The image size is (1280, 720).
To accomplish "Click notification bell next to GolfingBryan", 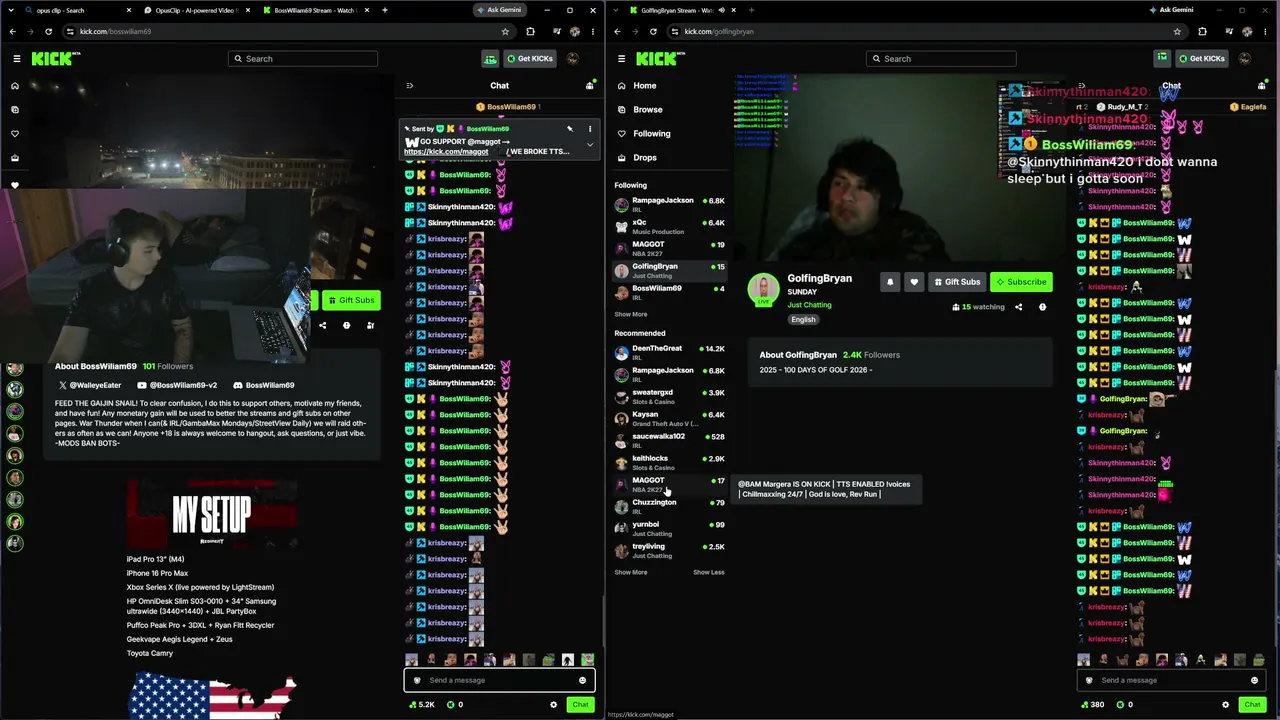I will (890, 282).
